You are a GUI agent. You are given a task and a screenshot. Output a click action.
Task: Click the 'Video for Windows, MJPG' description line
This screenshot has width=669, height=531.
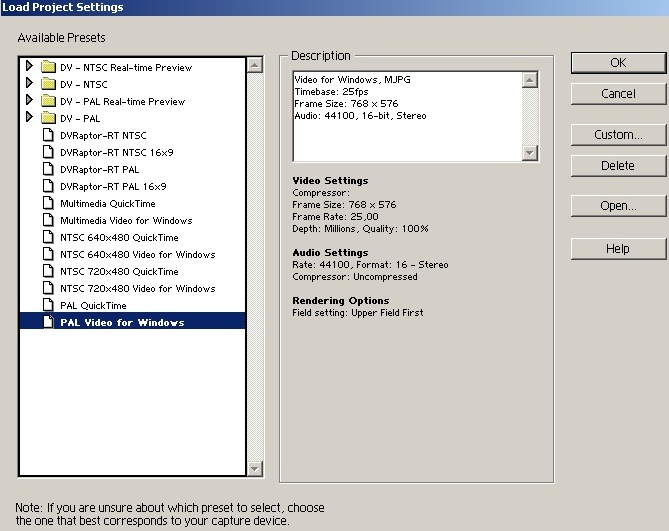pos(352,80)
